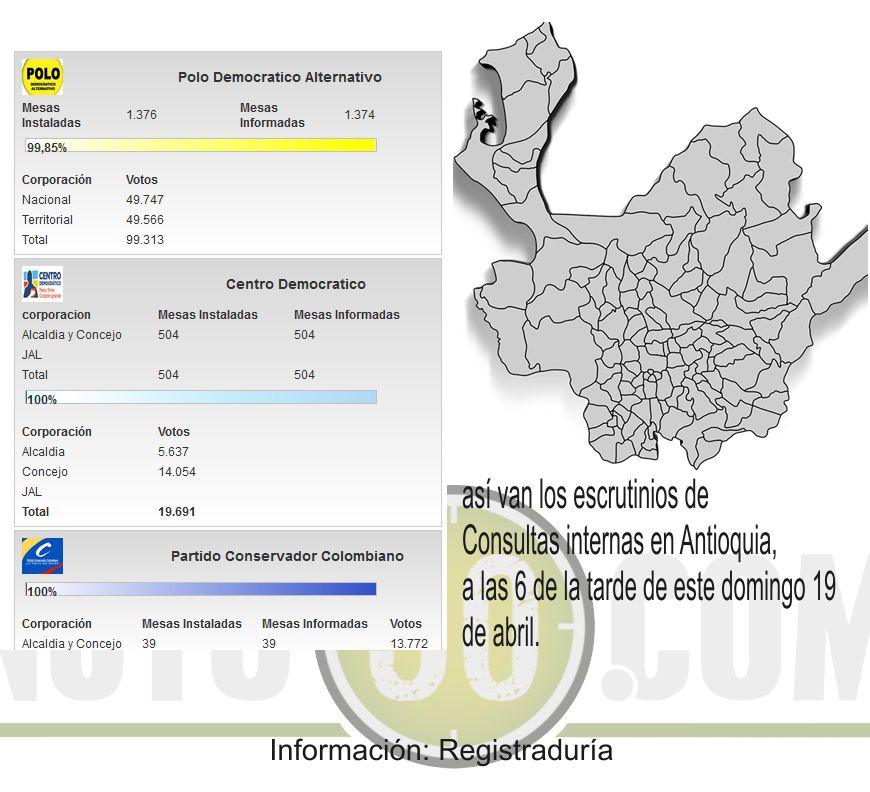Open the Partido Conservador Colombiano heading
870x792 pixels.
click(x=287, y=556)
